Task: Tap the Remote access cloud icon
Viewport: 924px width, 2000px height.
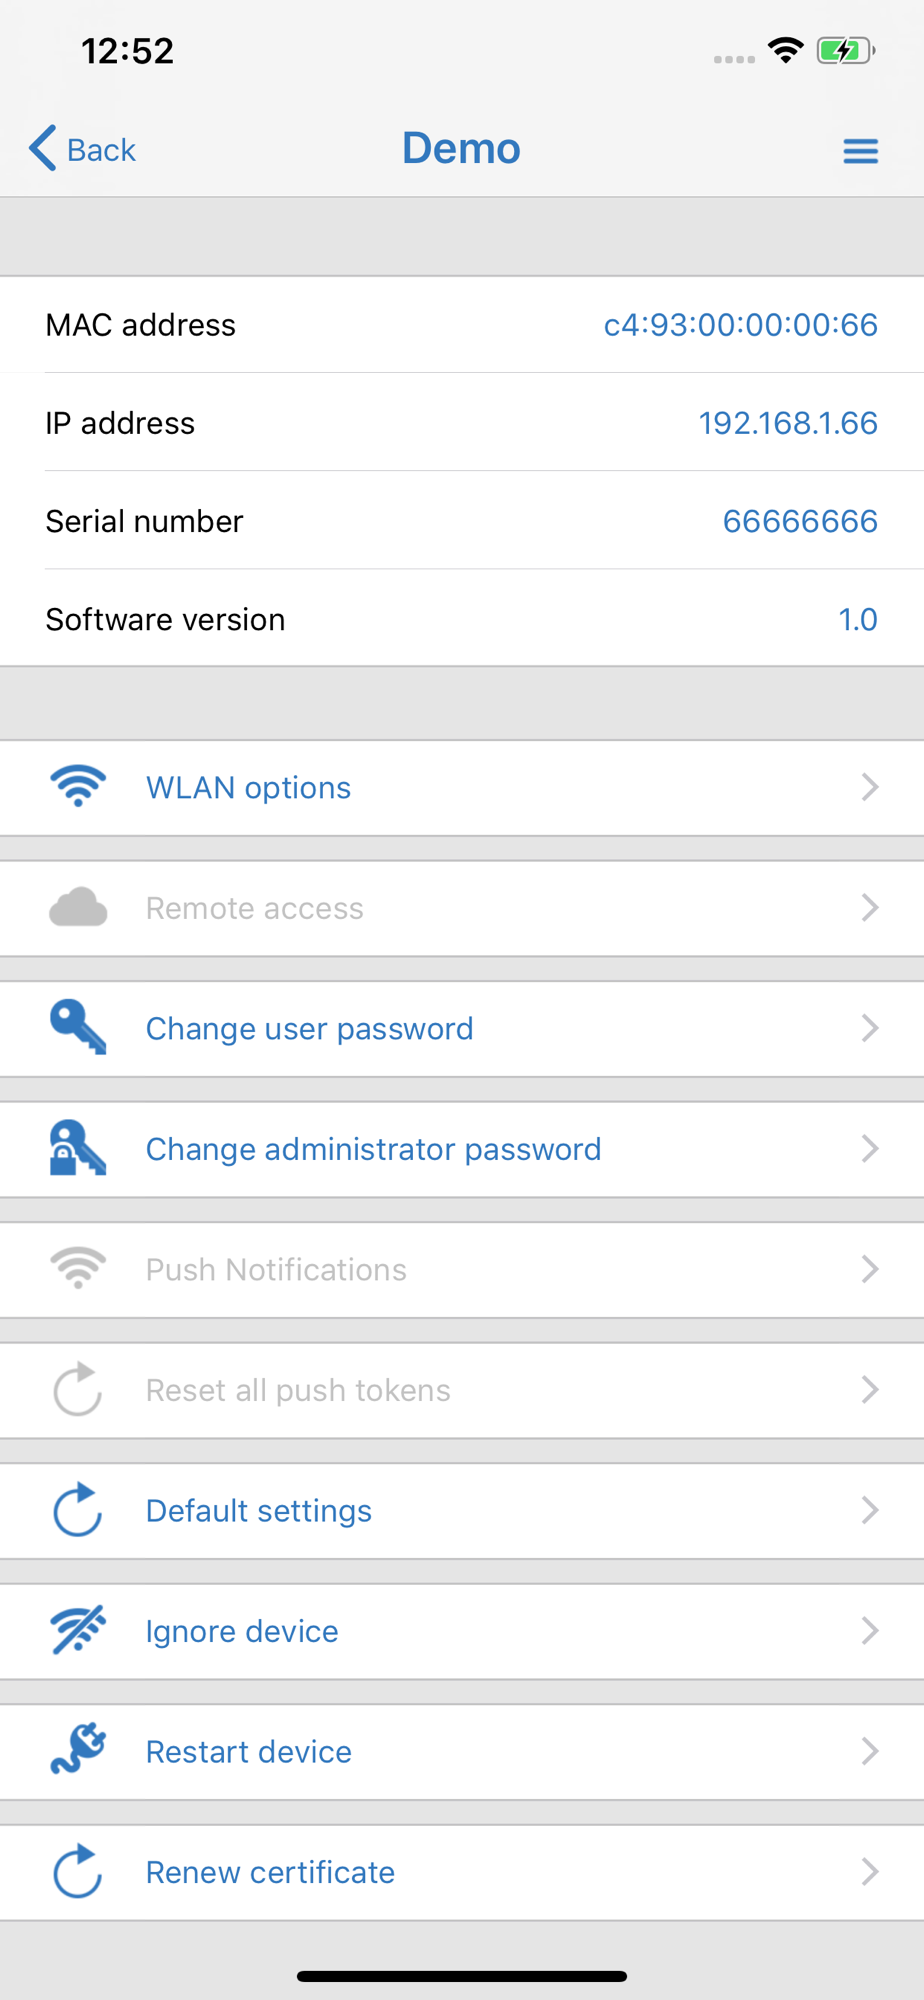Action: click(78, 908)
